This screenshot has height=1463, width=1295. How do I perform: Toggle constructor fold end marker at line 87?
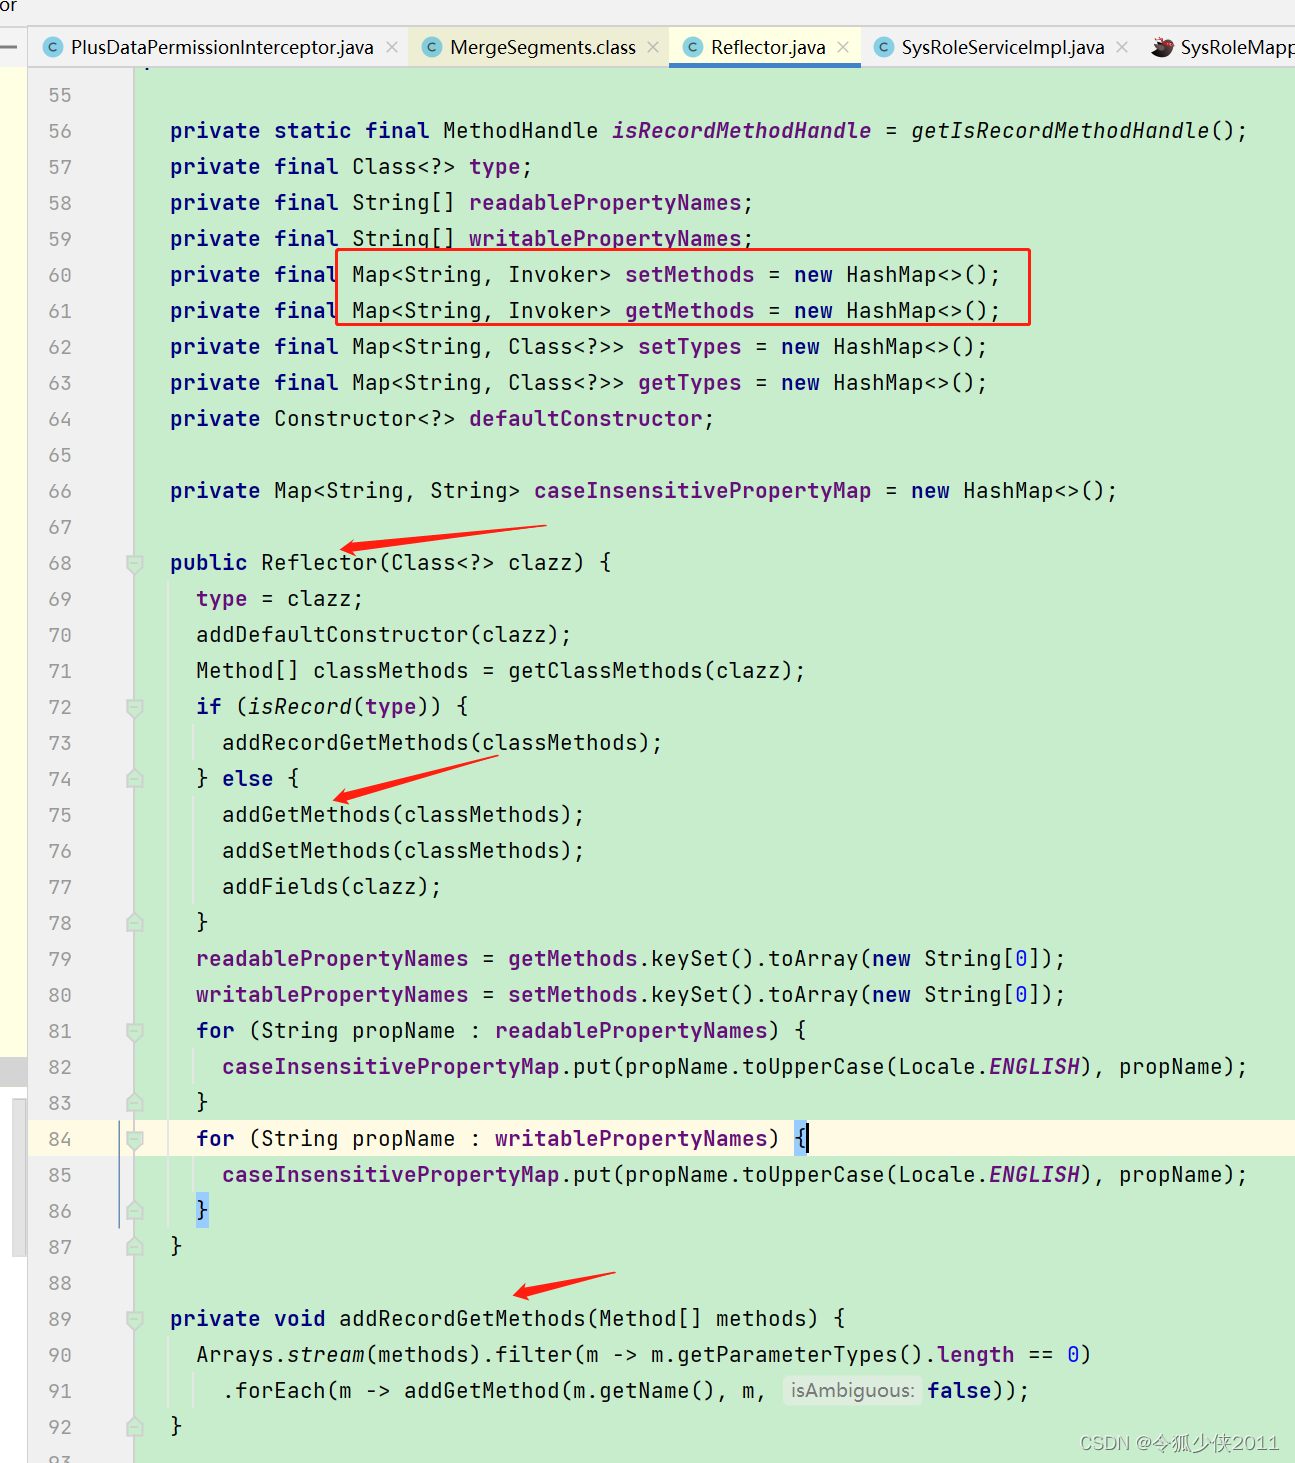(135, 1247)
